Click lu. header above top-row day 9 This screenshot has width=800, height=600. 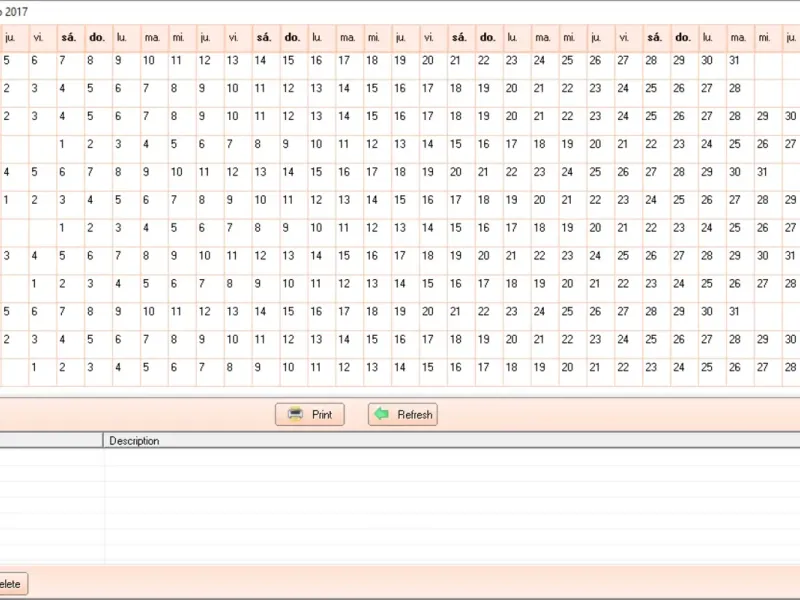point(121,37)
